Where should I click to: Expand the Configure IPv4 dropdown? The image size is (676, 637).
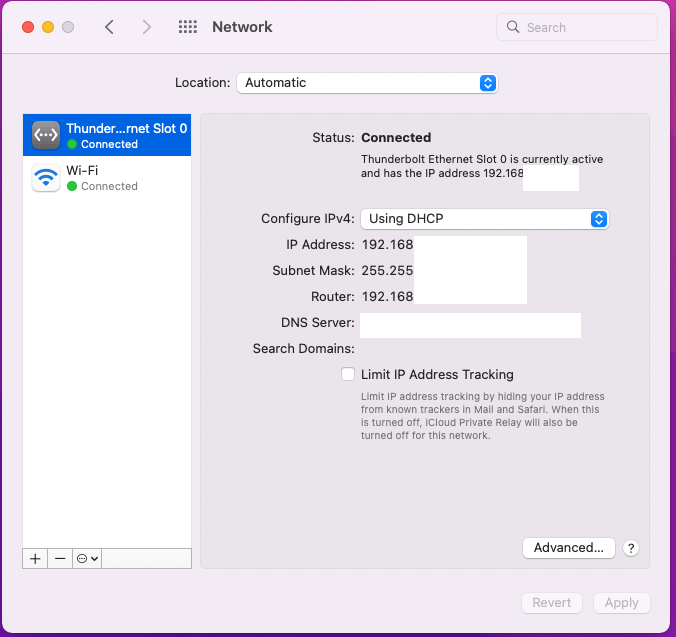(484, 218)
